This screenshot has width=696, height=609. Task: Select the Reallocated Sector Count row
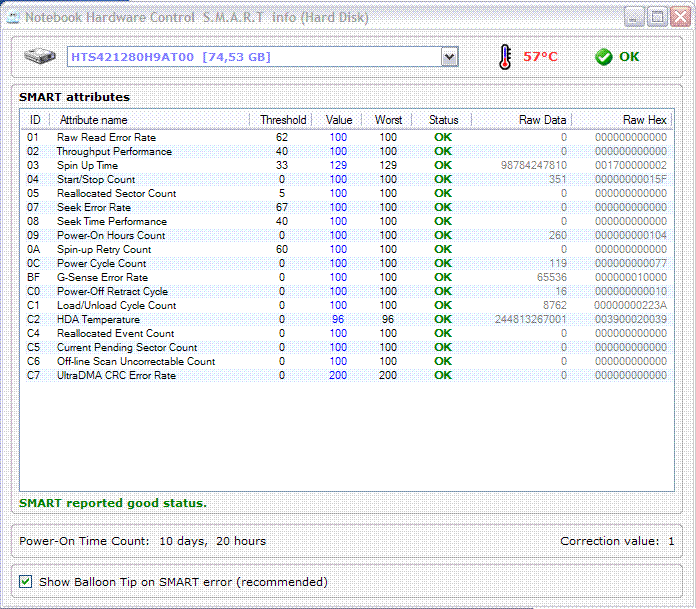coord(347,193)
